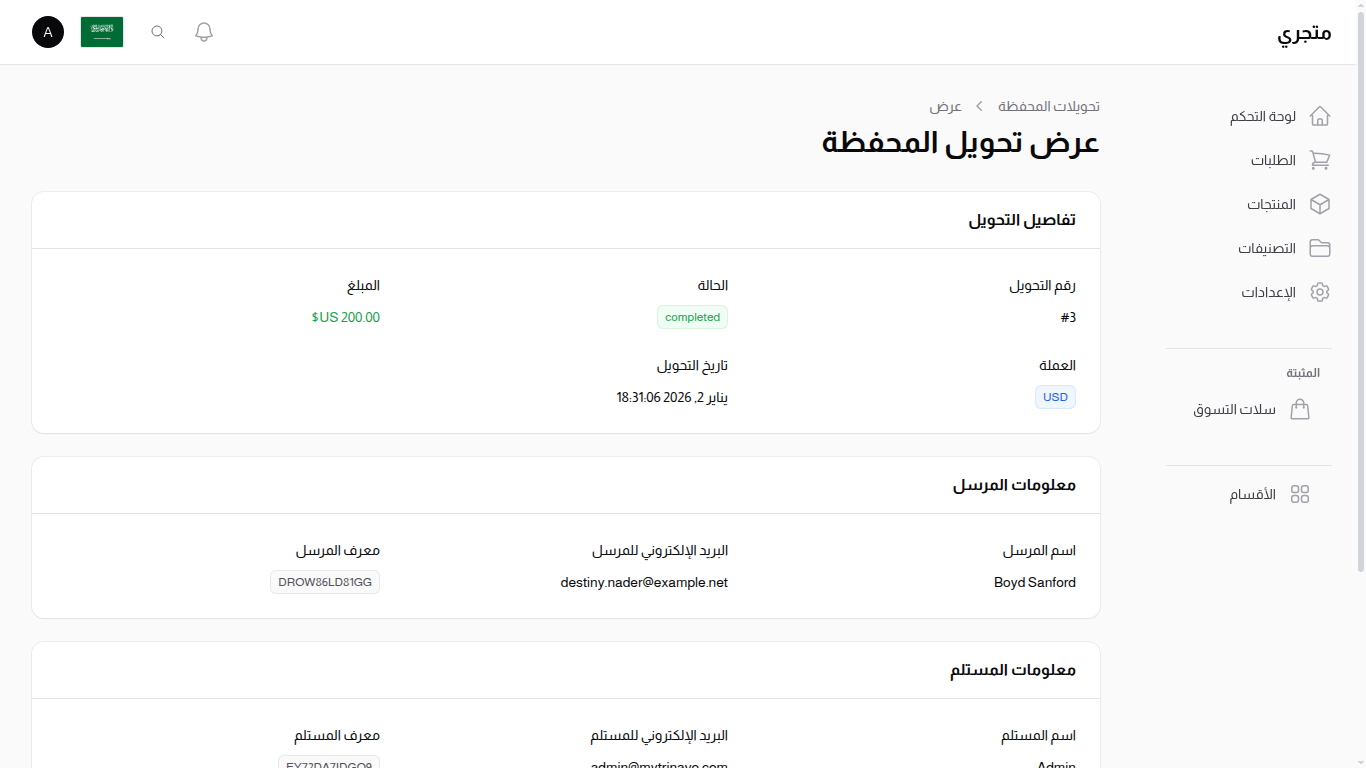The image size is (1366, 768).
Task: Open the الإعدادات settings gear icon
Action: click(x=1320, y=292)
